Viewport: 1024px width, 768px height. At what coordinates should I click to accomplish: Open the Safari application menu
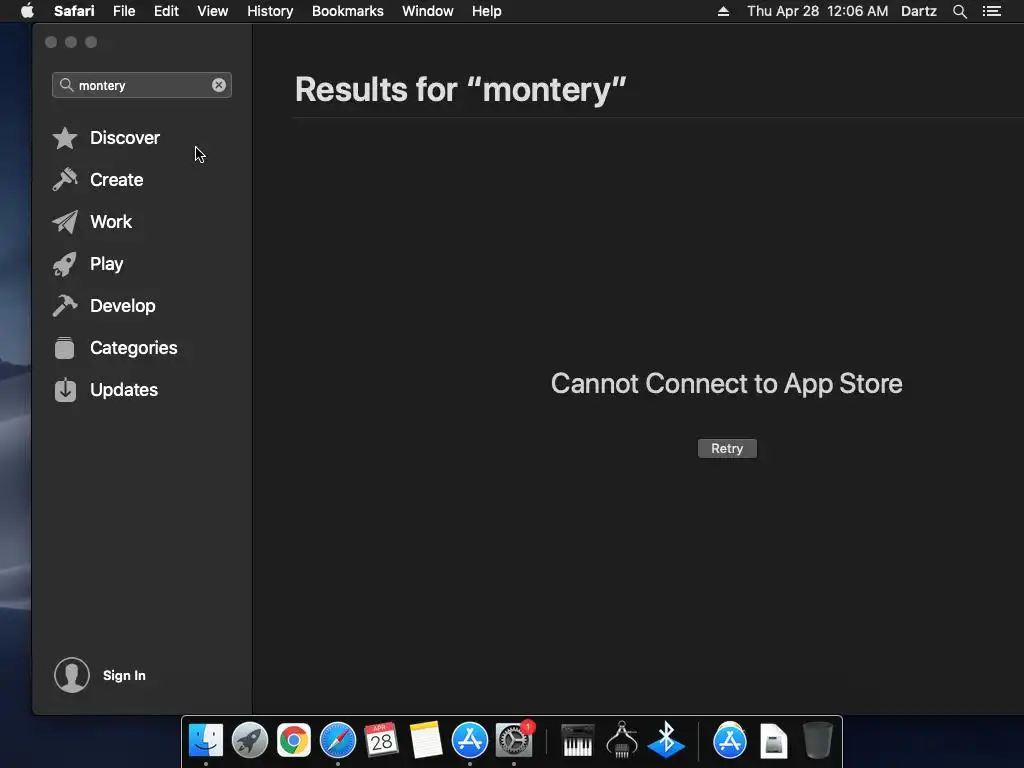pos(74,11)
